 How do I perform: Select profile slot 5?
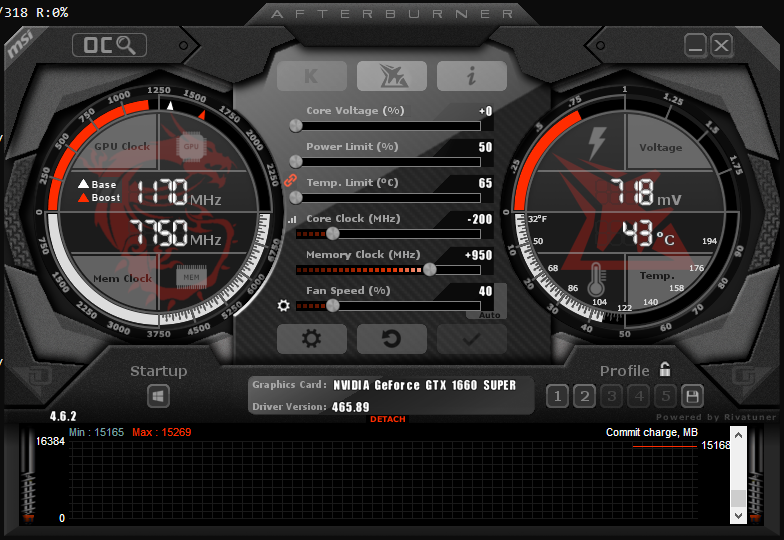(x=666, y=396)
